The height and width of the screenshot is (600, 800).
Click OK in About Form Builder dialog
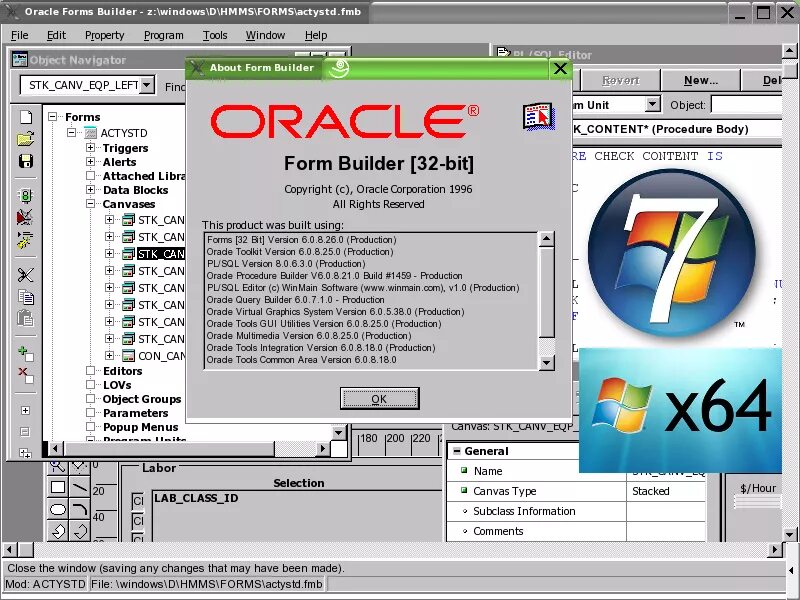coord(380,398)
